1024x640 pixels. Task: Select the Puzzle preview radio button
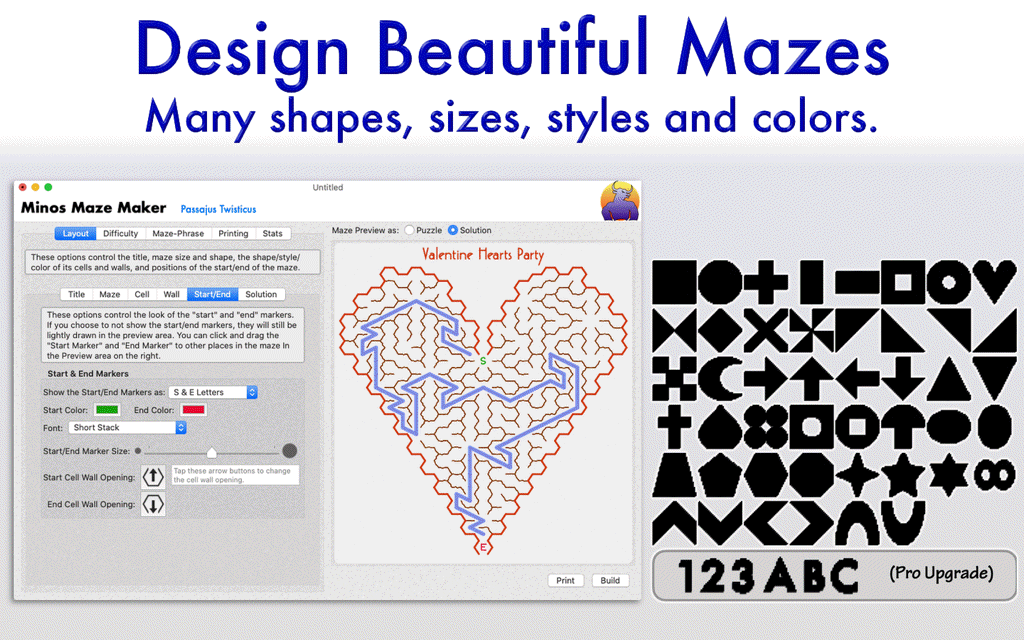pyautogui.click(x=410, y=230)
